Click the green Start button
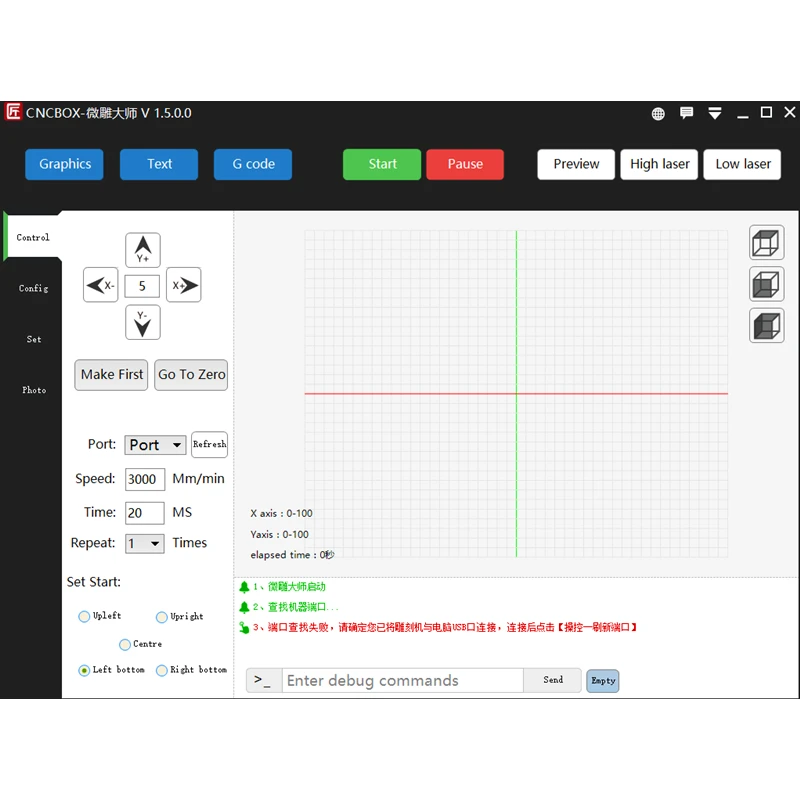Image resolution: width=800 pixels, height=800 pixels. [x=382, y=164]
